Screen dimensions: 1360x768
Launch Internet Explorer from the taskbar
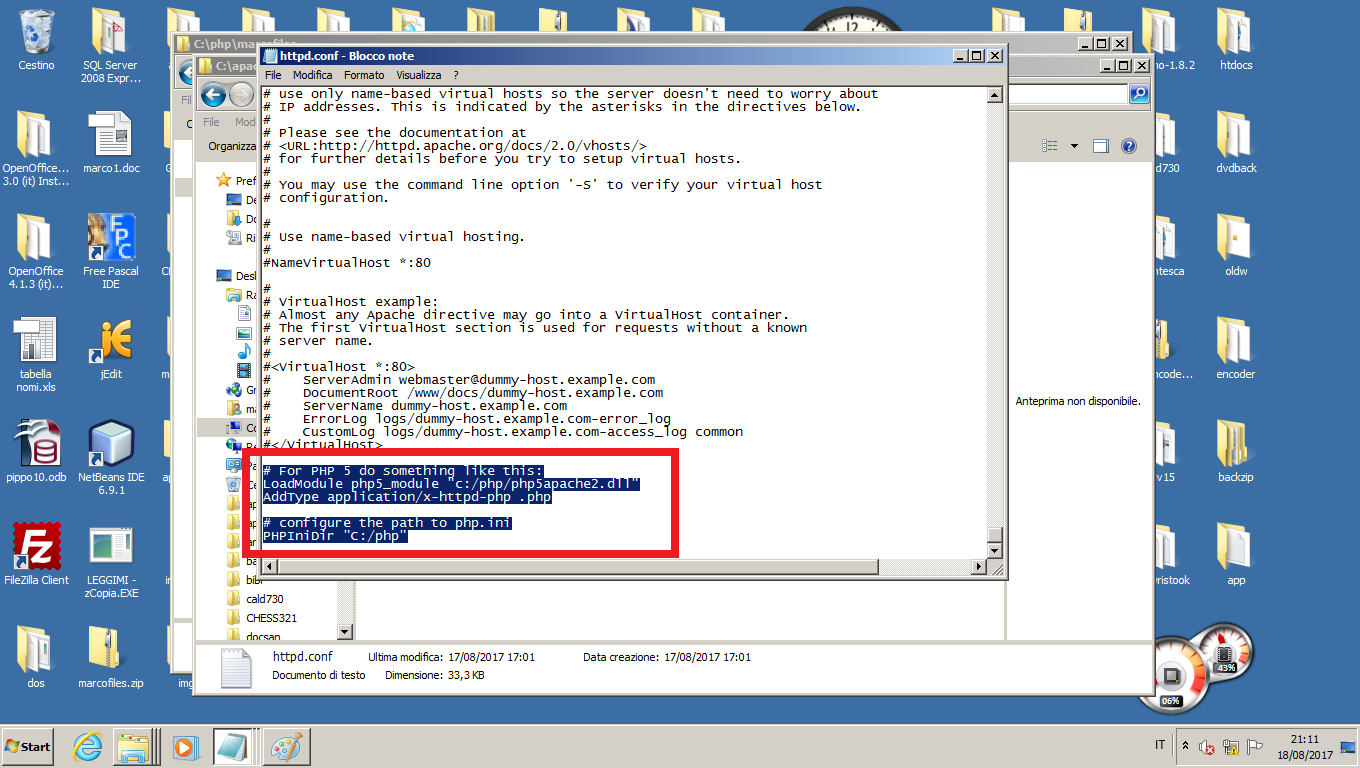tap(88, 746)
